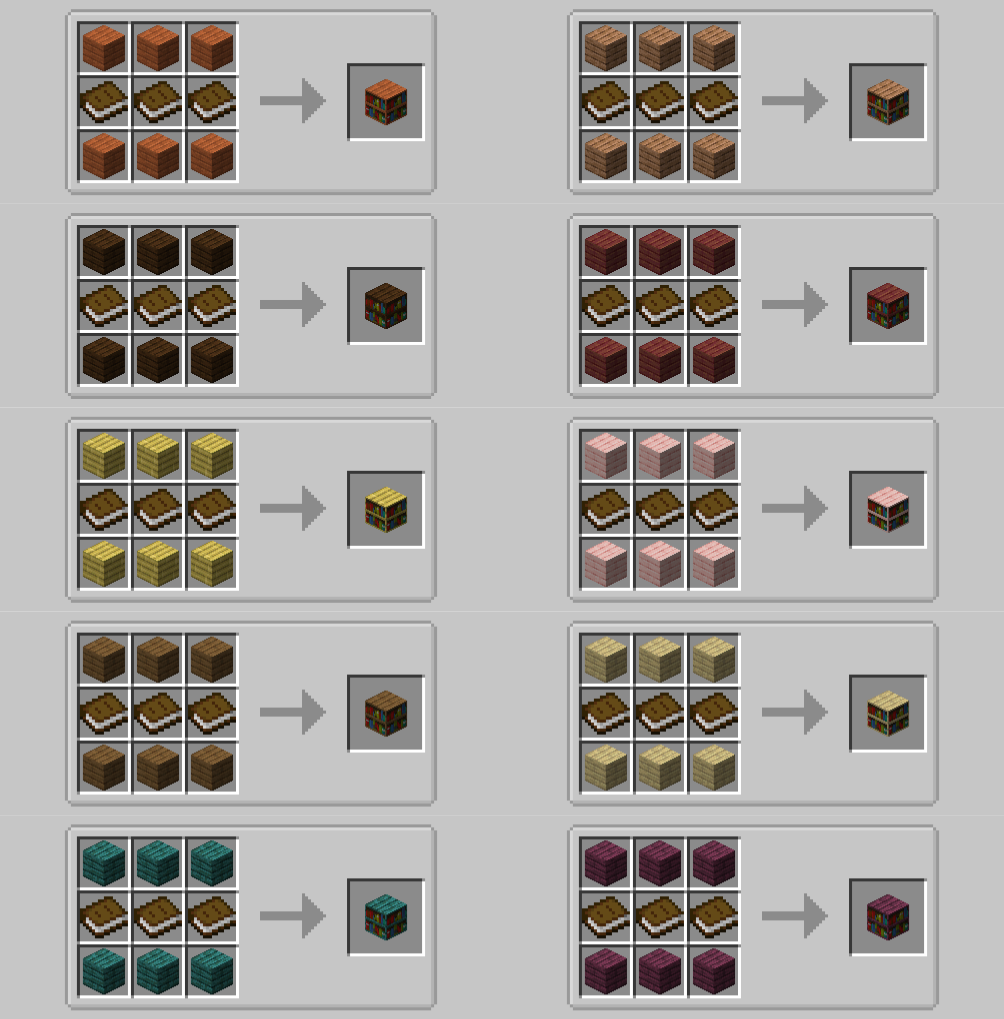Select top-middle mangrove red plank slot
The height and width of the screenshot is (1019, 1004).
[x=660, y=251]
